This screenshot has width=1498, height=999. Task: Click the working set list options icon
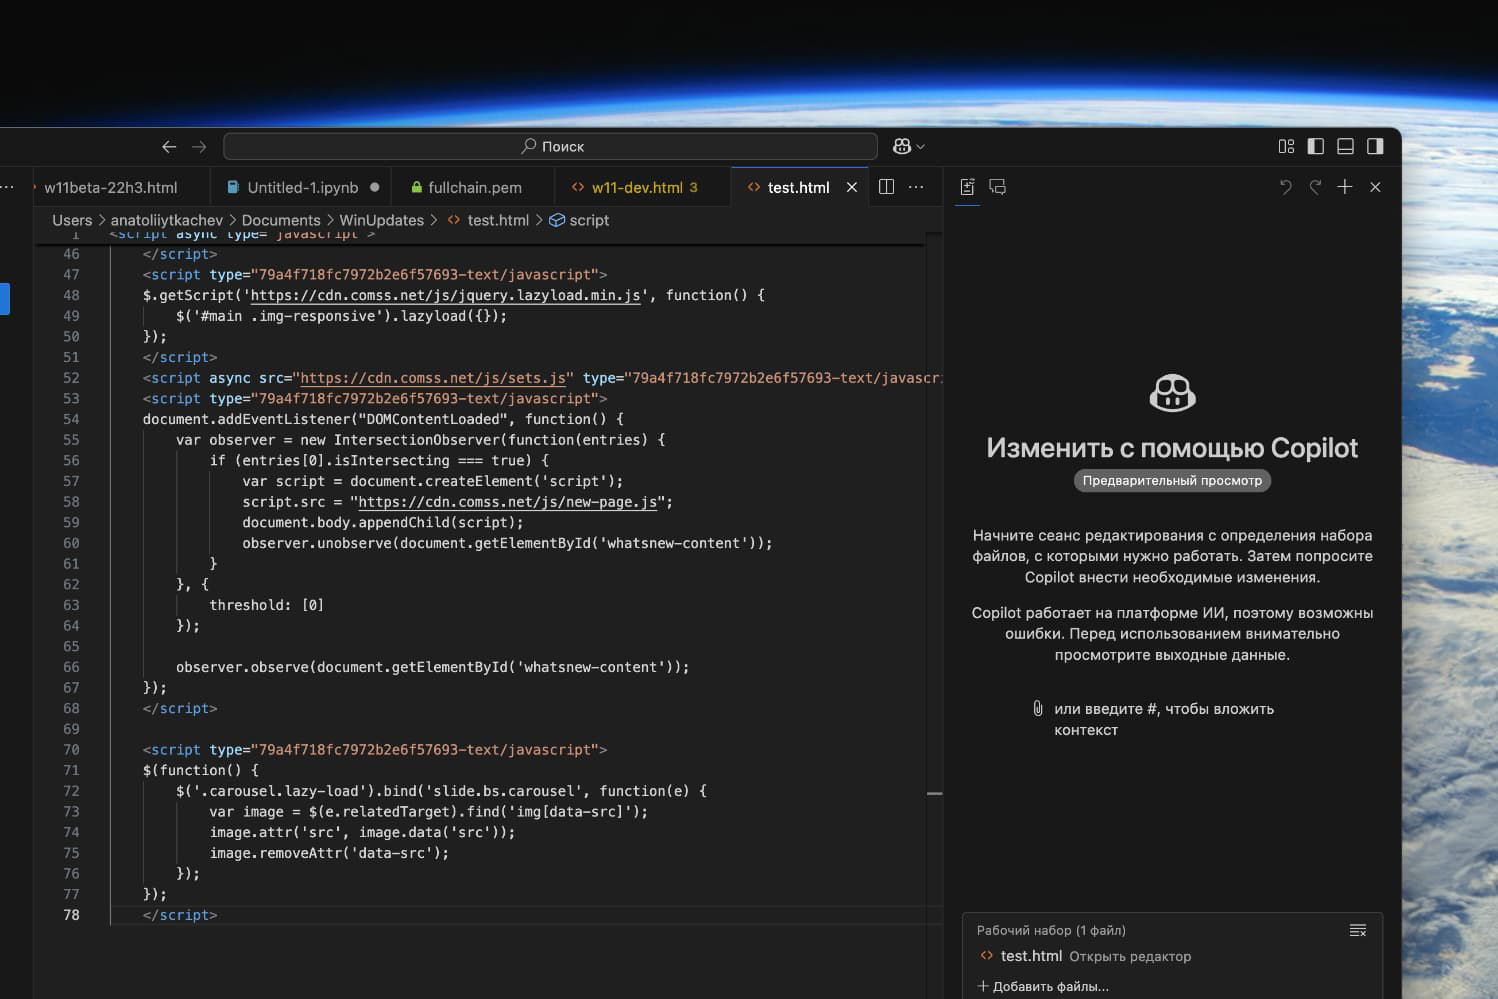point(1358,930)
